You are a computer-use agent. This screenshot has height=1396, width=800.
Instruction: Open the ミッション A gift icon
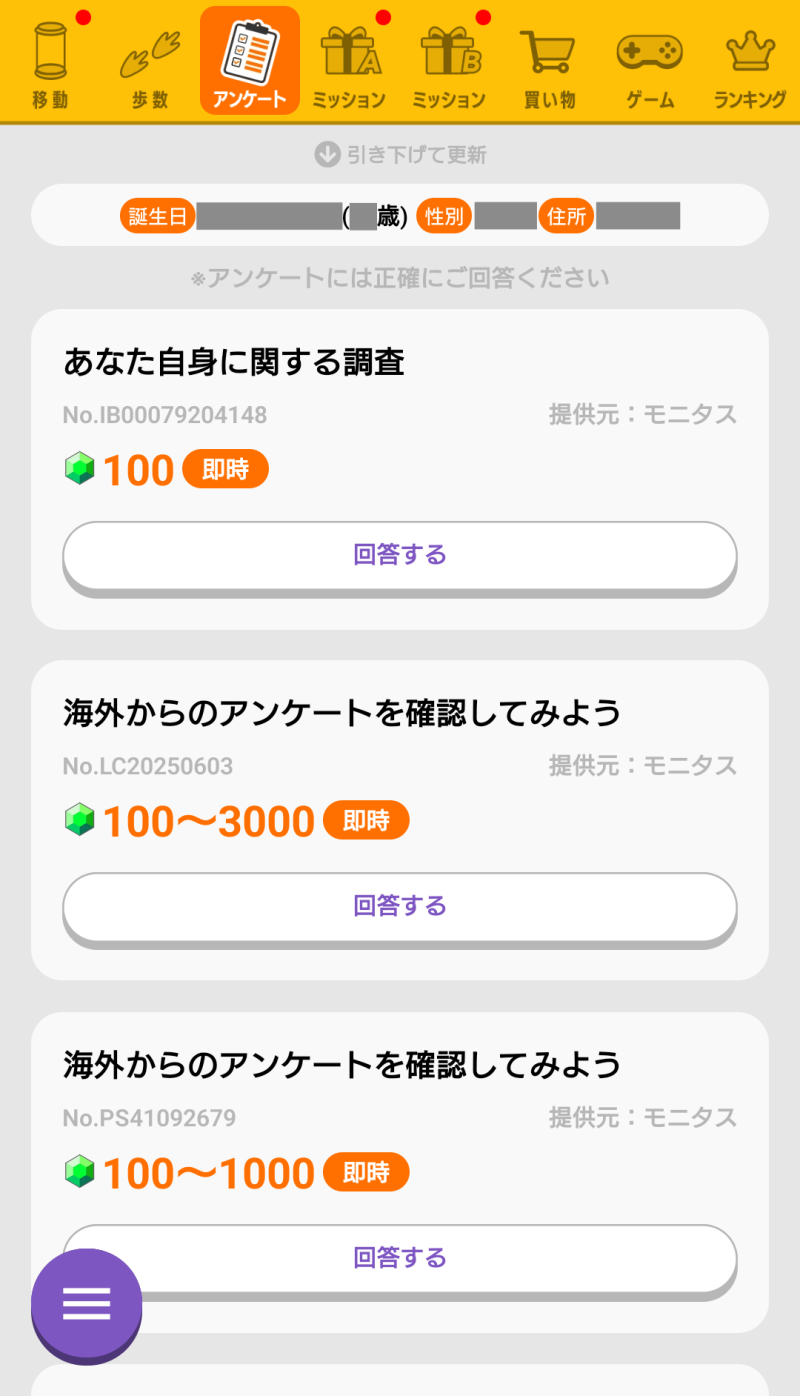[x=349, y=60]
